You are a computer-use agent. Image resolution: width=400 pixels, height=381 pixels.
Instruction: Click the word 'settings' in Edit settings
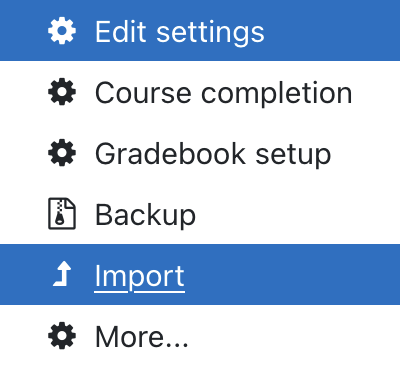pos(210,32)
